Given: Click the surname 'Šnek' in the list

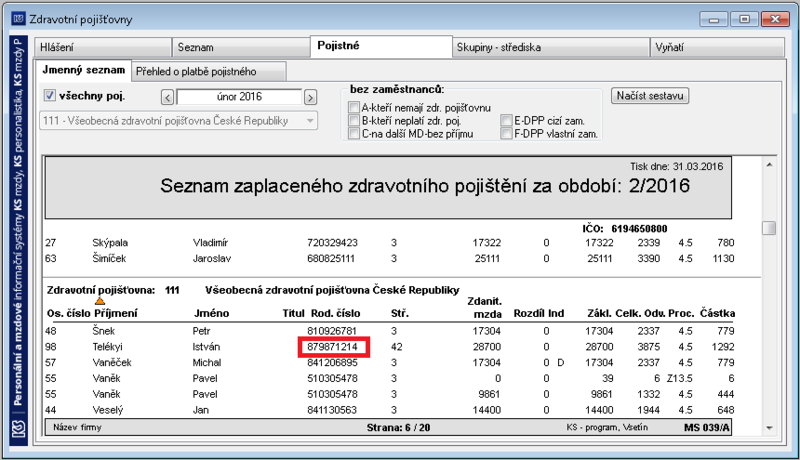Looking at the screenshot, I should click(104, 331).
